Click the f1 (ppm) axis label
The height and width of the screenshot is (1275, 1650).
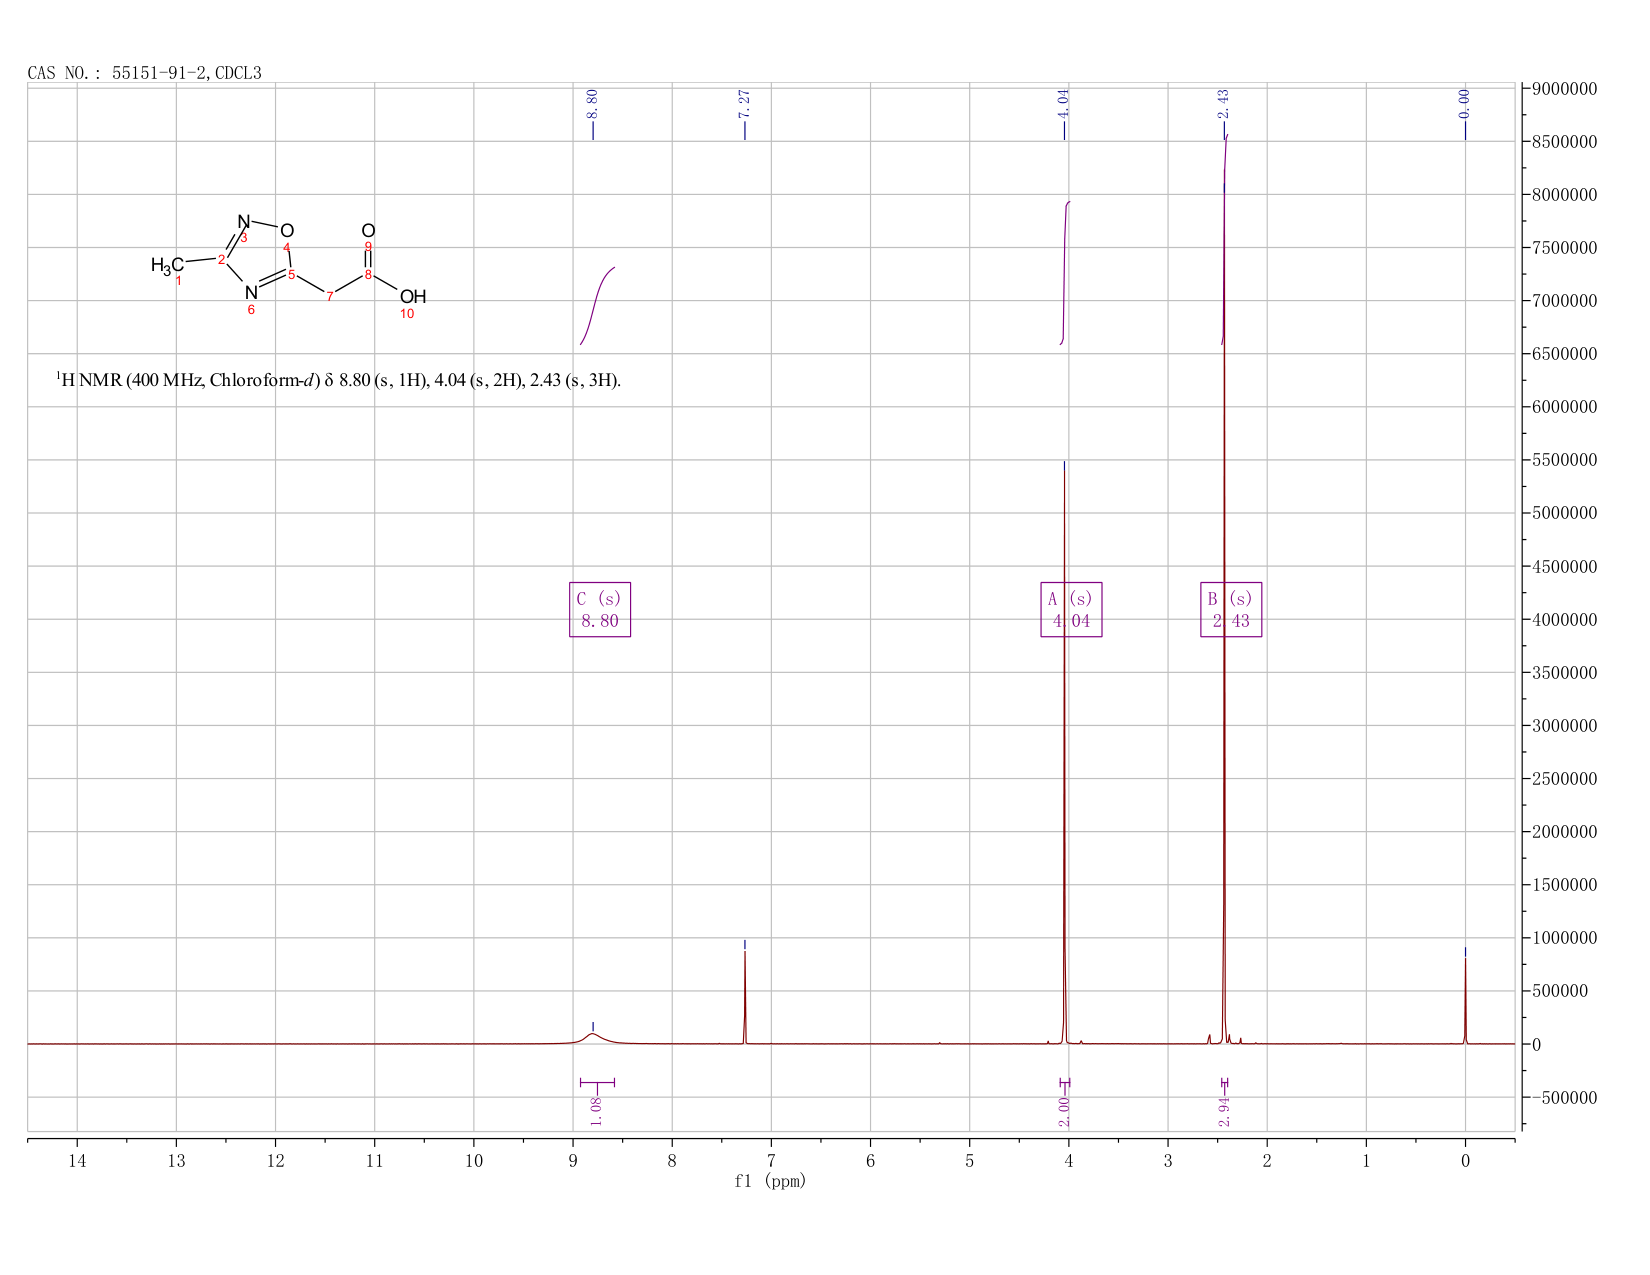coord(770,1181)
